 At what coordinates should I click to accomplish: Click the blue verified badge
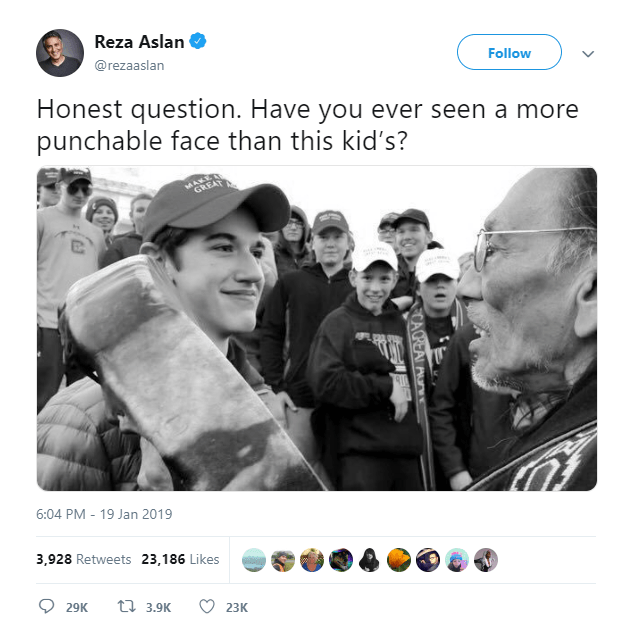[200, 42]
